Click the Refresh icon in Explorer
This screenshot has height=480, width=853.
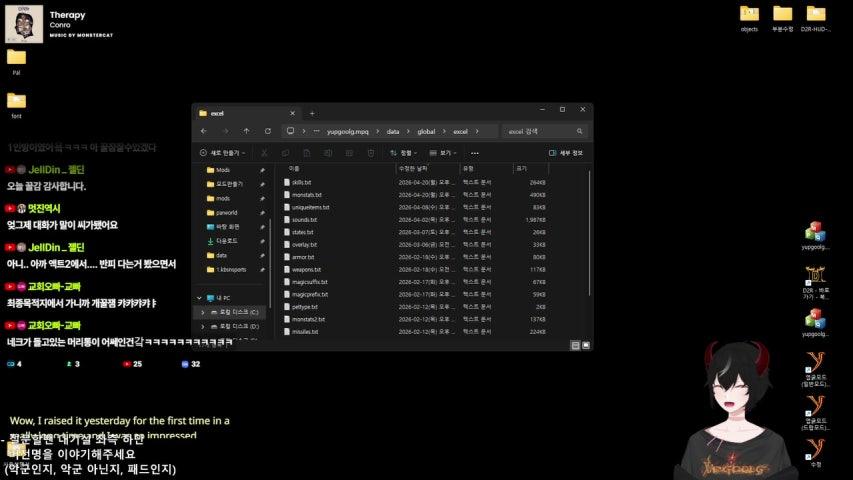(x=267, y=131)
